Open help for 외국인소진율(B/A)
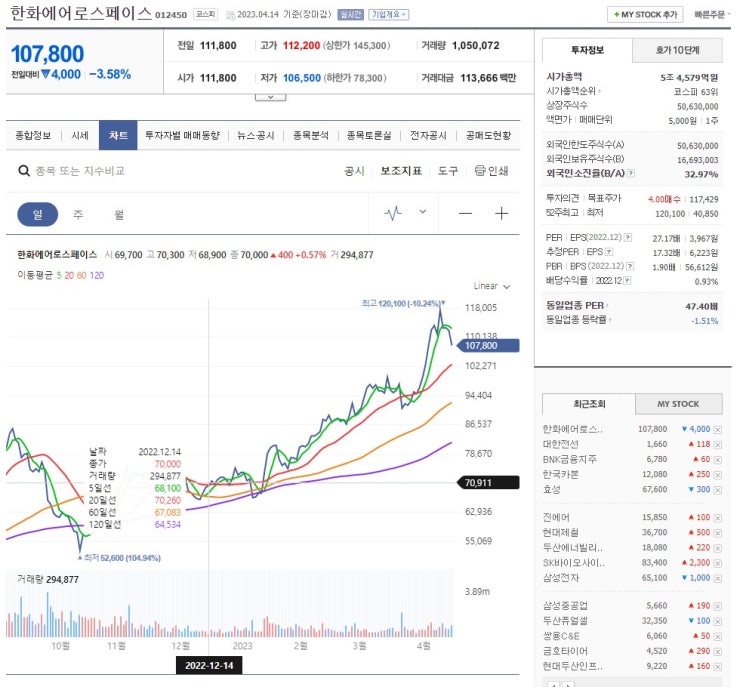 [x=631, y=173]
